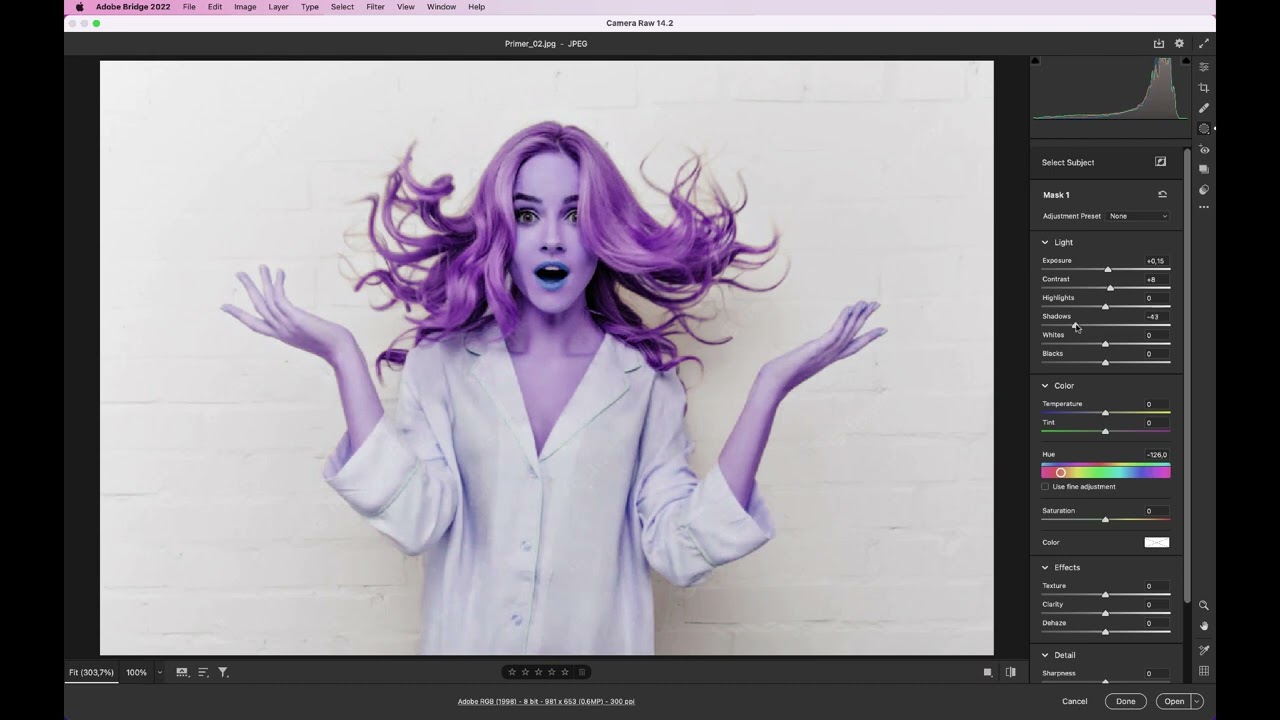Enable the Use fine adjustment checkbox
1280x720 pixels.
1045,486
